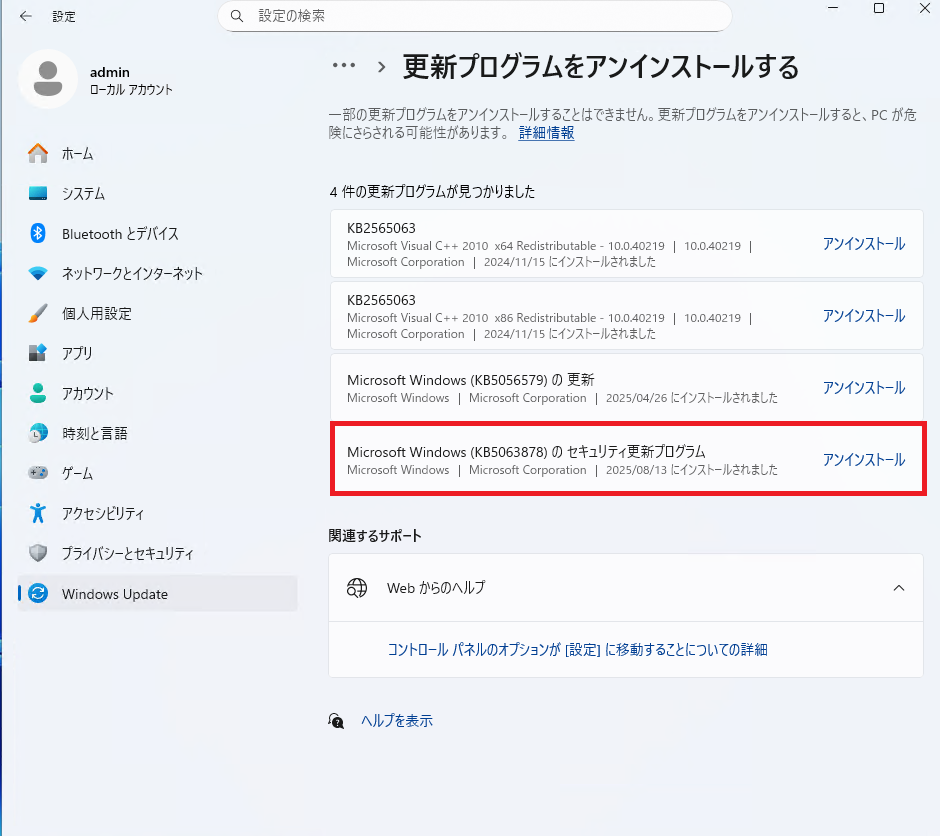Screen dimensions: 940x836
Task: Select ネットワークとインターネット in sidebar
Action: (x=158, y=273)
